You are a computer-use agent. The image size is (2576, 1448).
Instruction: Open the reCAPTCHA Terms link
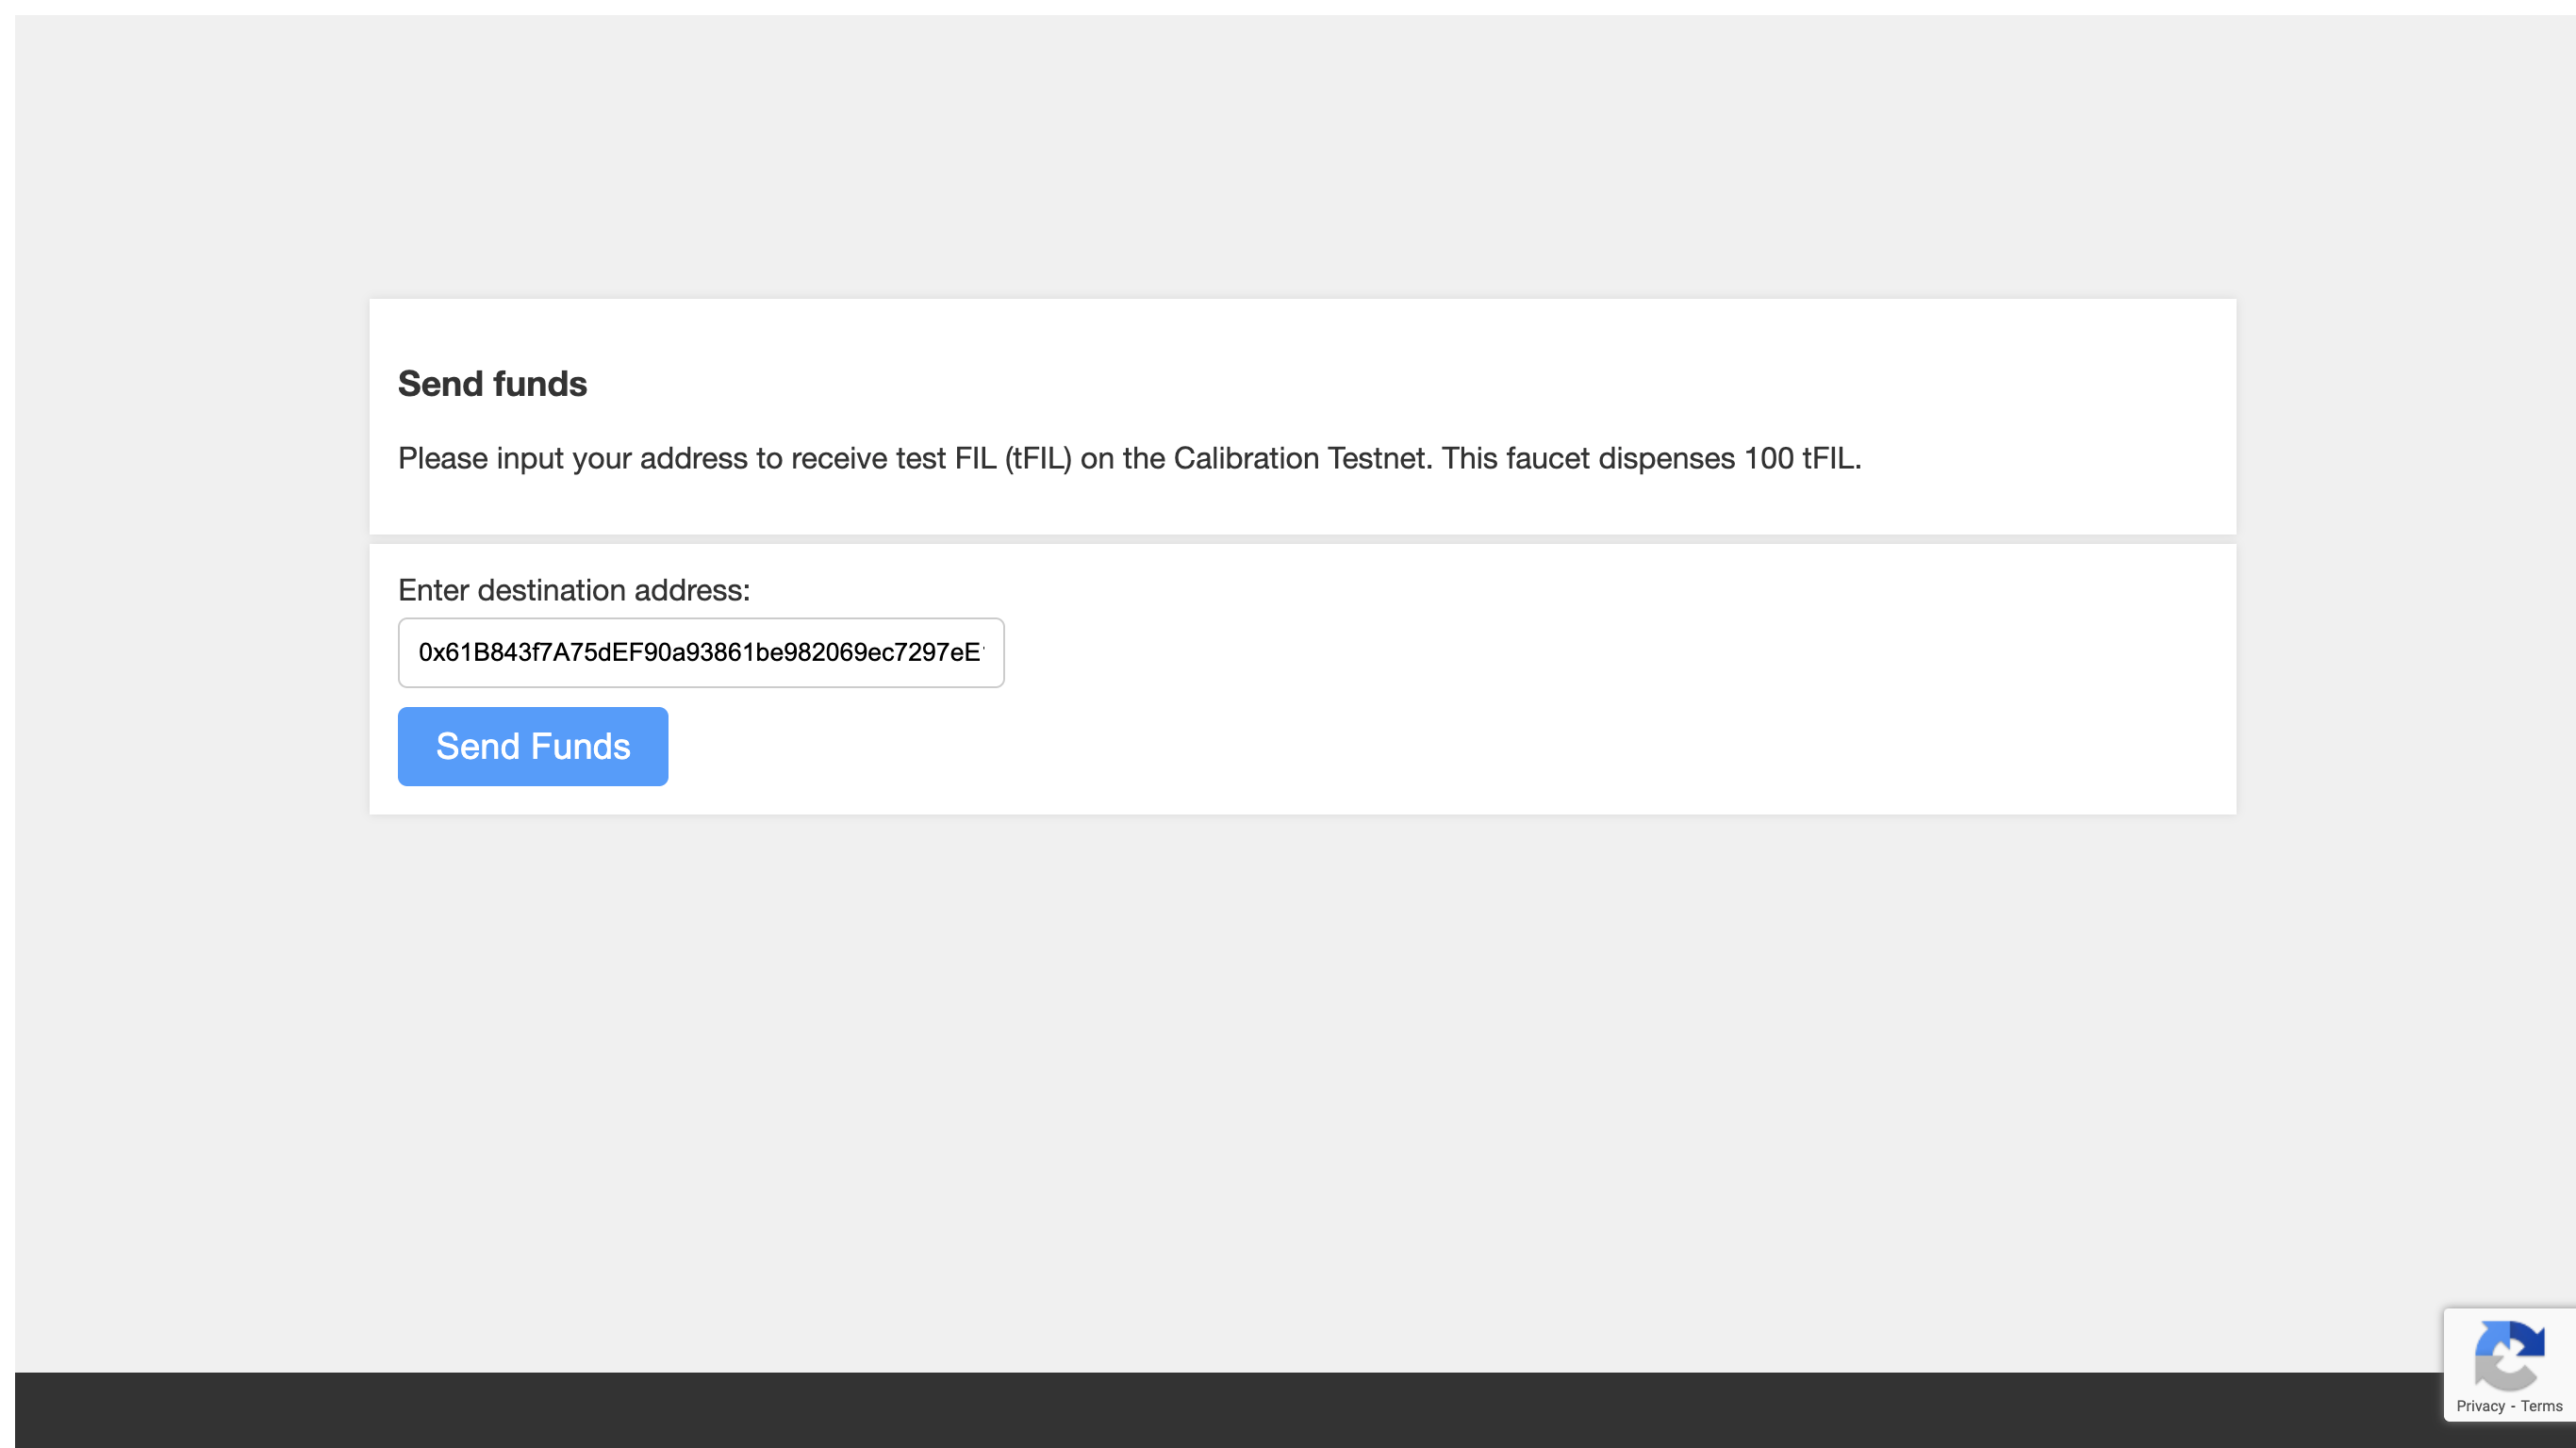click(2541, 1406)
